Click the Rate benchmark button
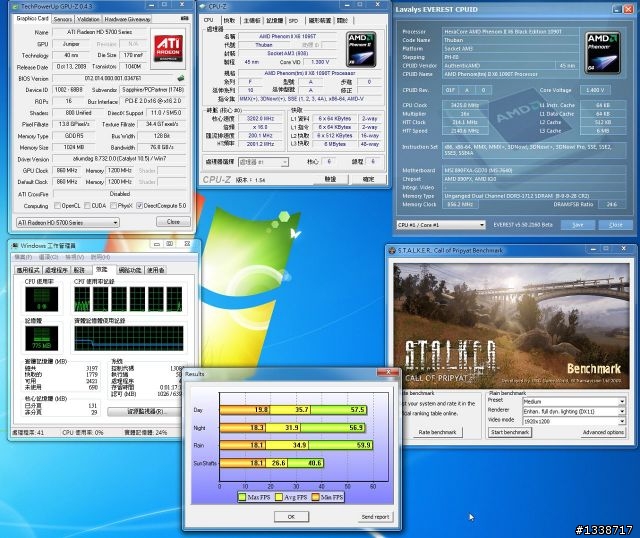 pos(437,432)
